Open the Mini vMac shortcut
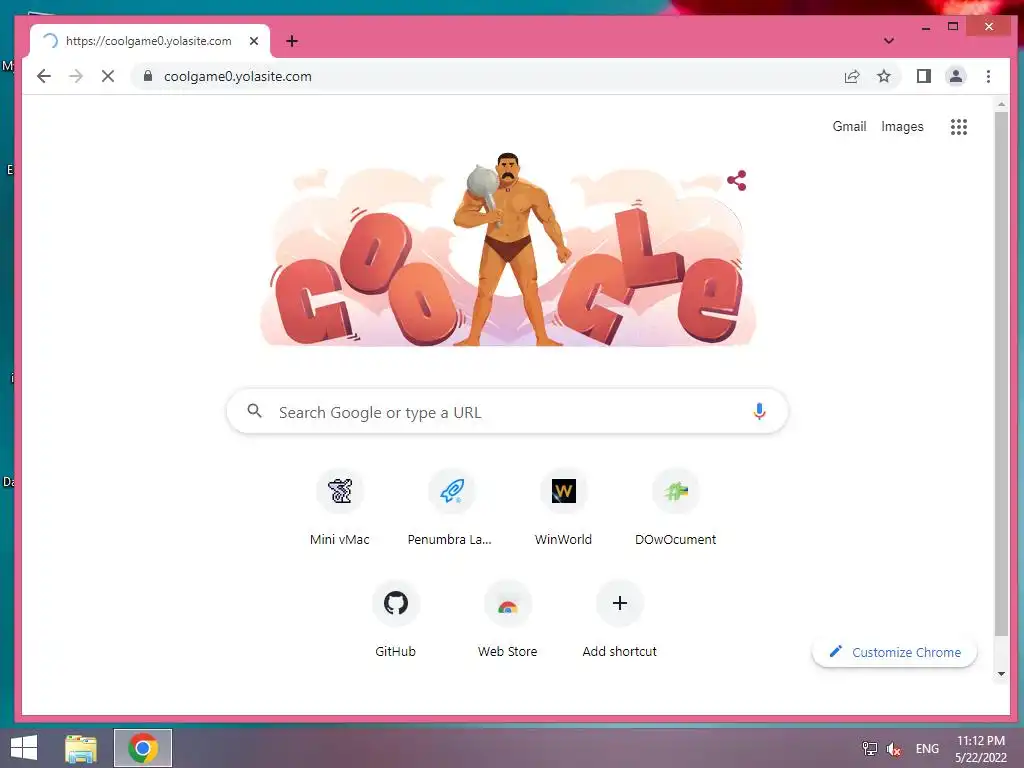 pyautogui.click(x=340, y=509)
